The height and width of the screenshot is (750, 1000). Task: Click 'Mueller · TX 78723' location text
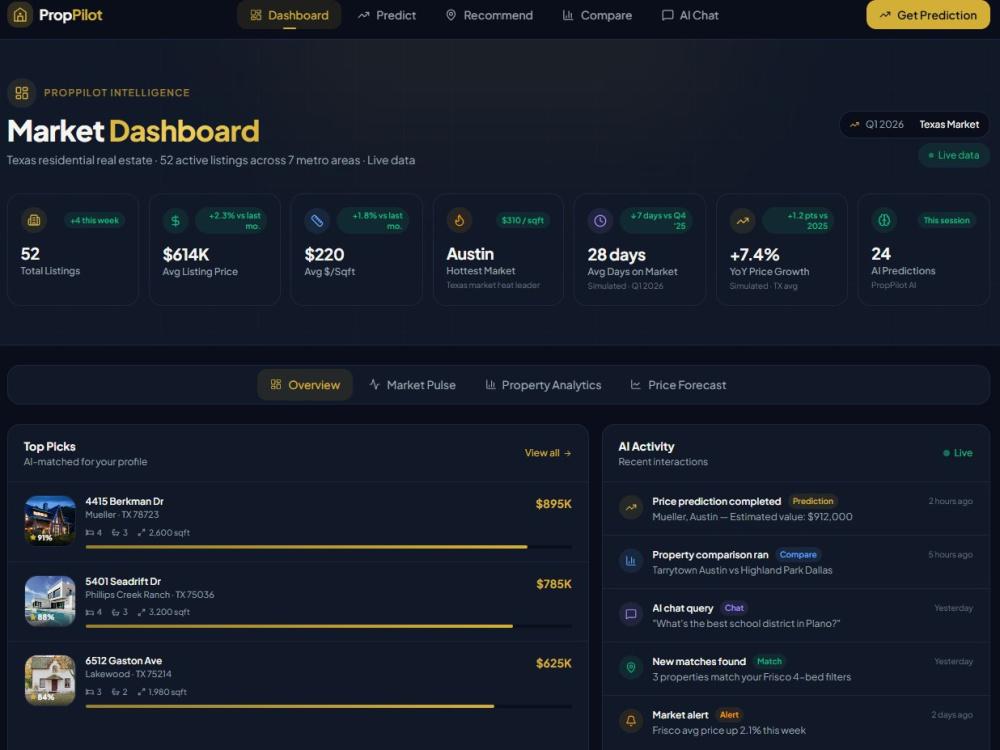tap(122, 515)
